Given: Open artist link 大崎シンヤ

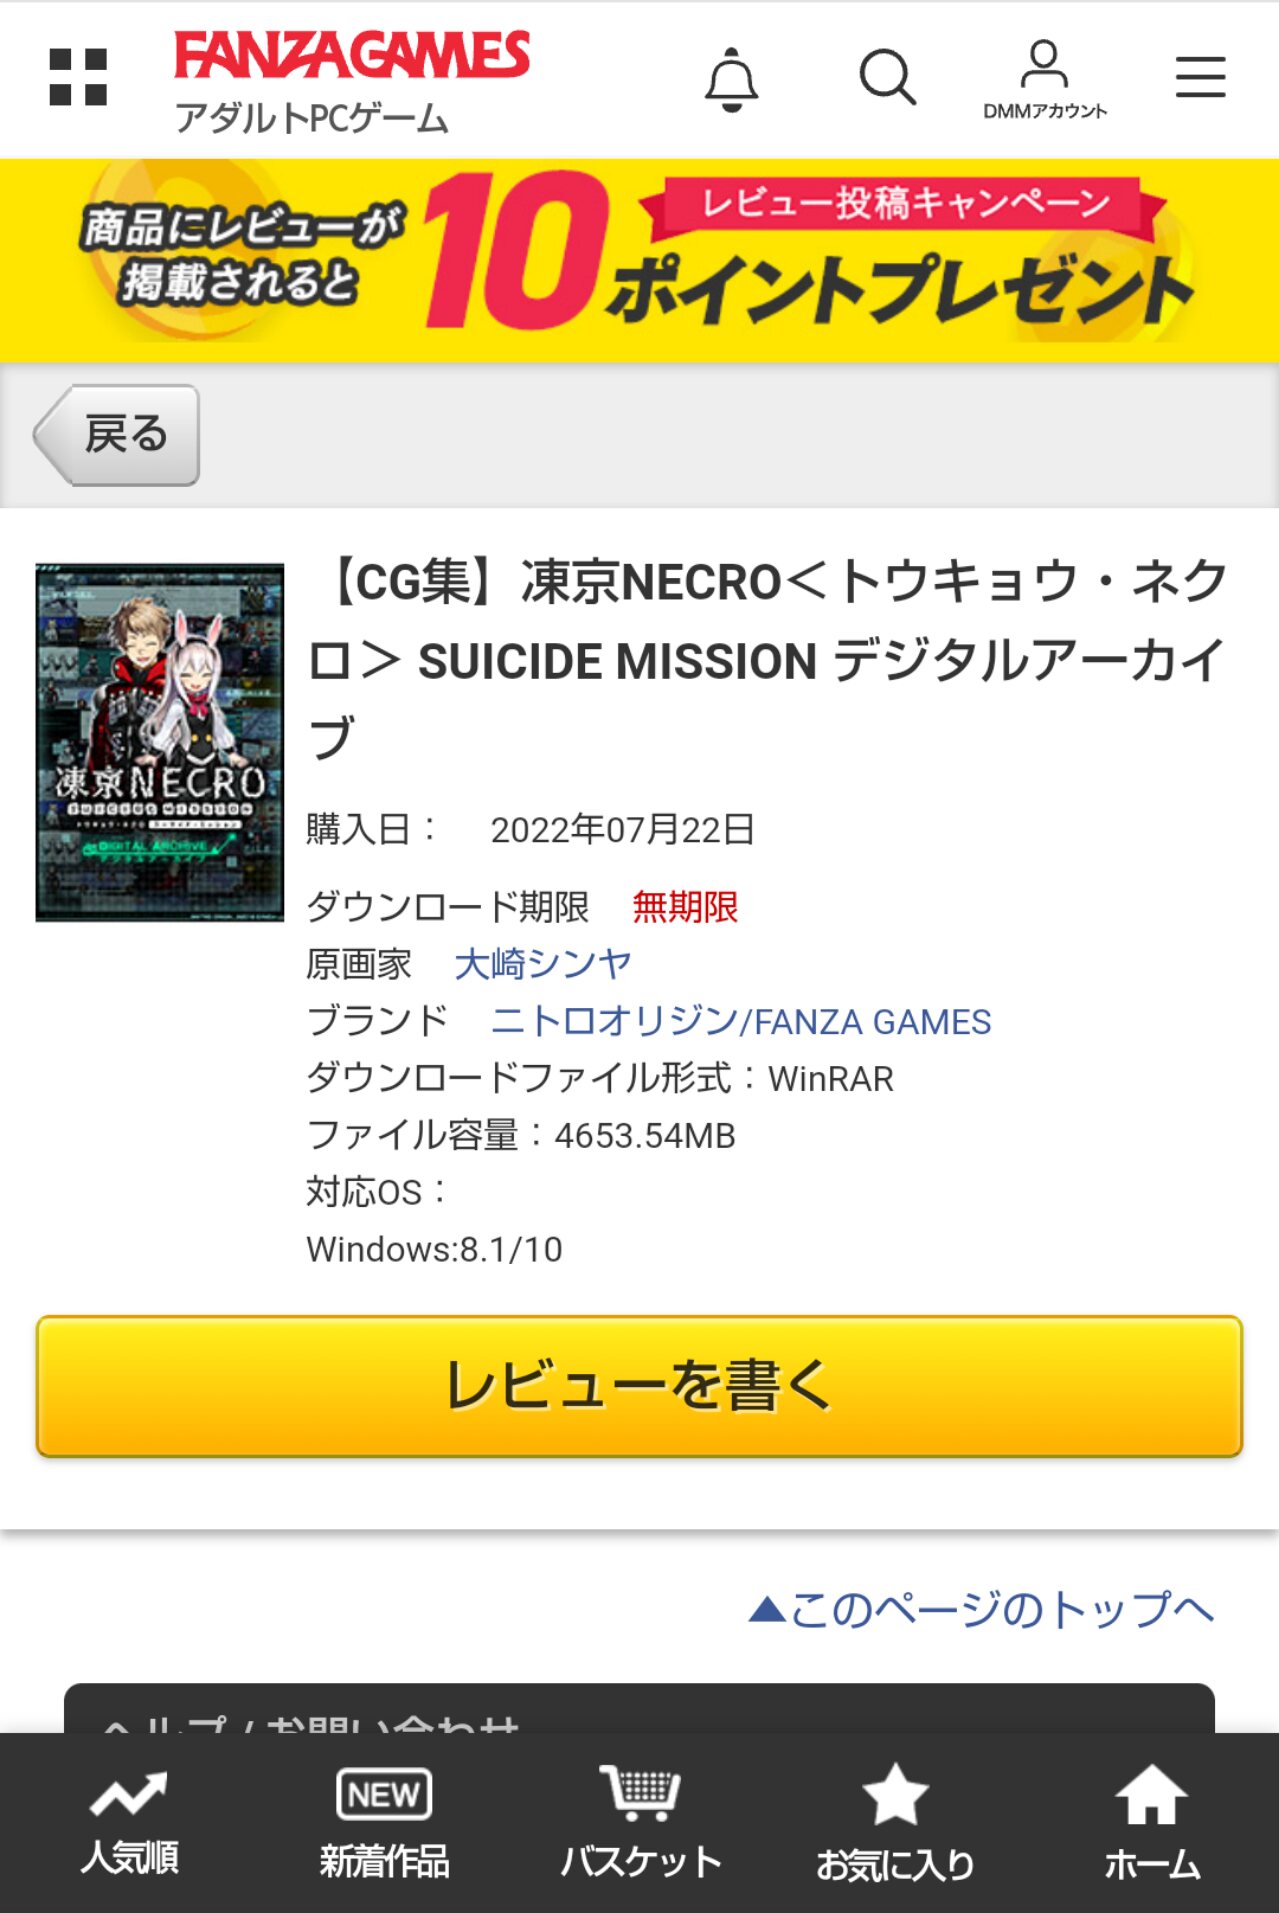Looking at the screenshot, I should (543, 964).
